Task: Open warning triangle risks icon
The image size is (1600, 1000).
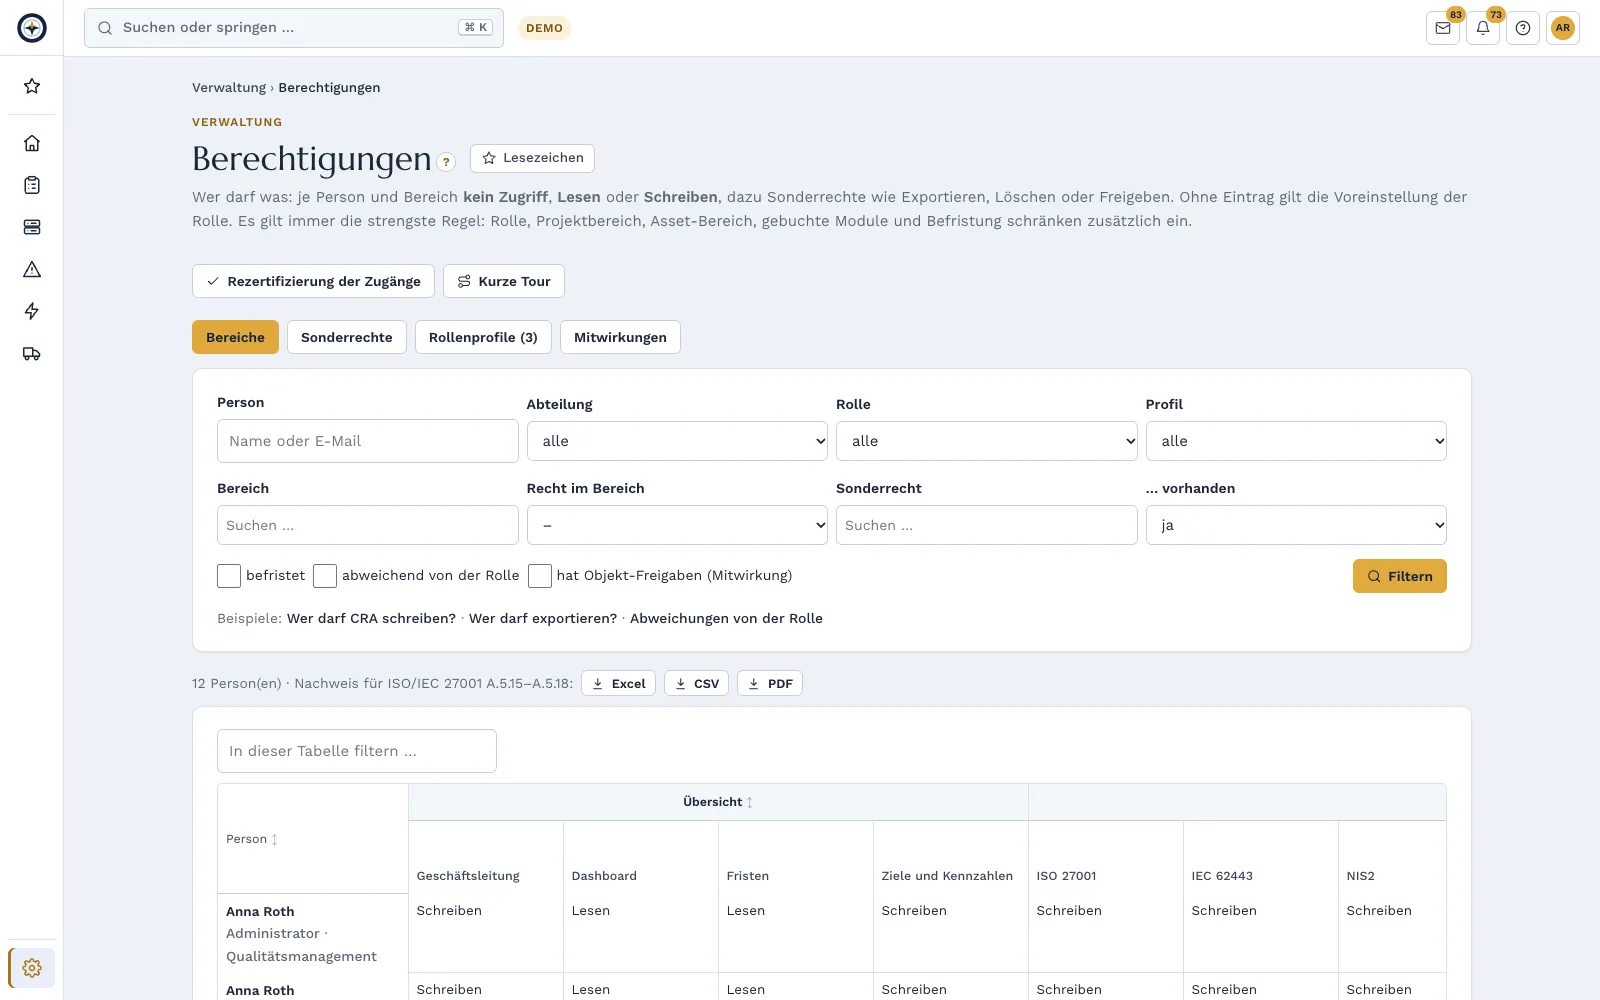Action: [32, 269]
